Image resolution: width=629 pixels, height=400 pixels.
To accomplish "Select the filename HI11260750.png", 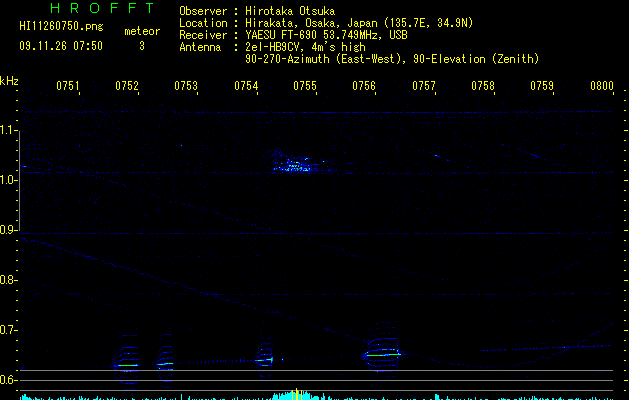I will click(x=61, y=27).
